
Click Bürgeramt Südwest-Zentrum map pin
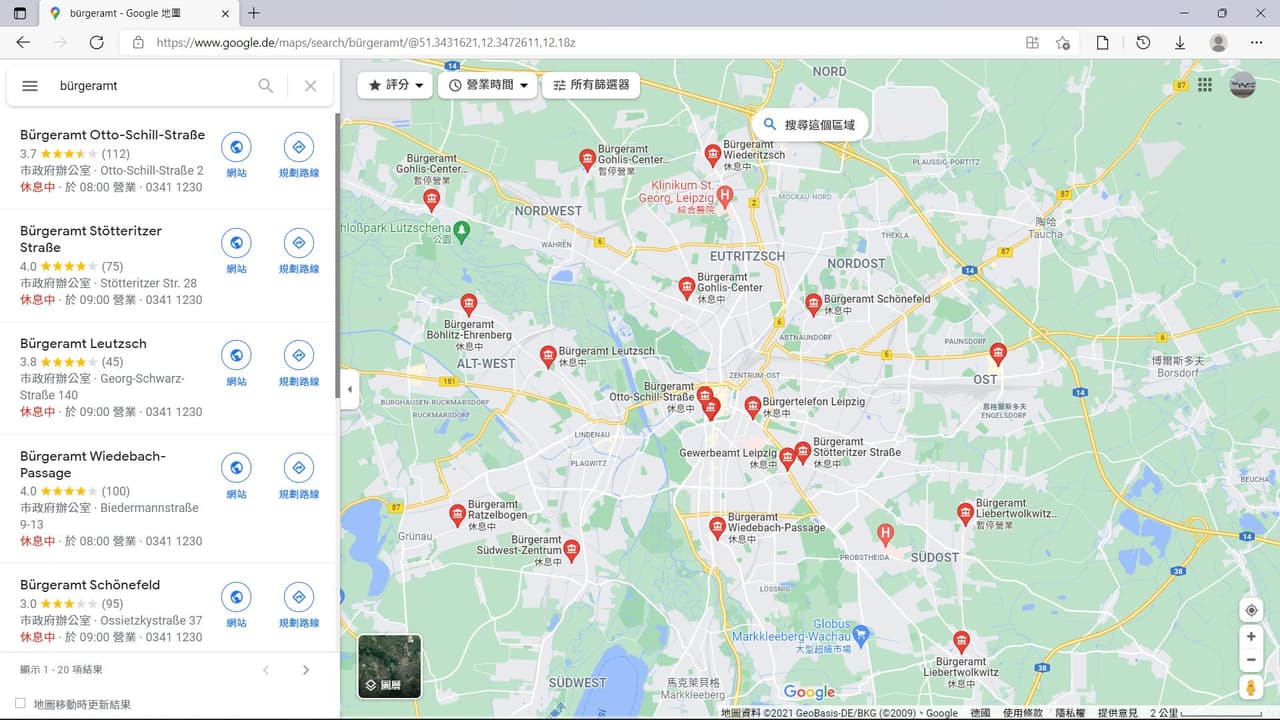(571, 549)
